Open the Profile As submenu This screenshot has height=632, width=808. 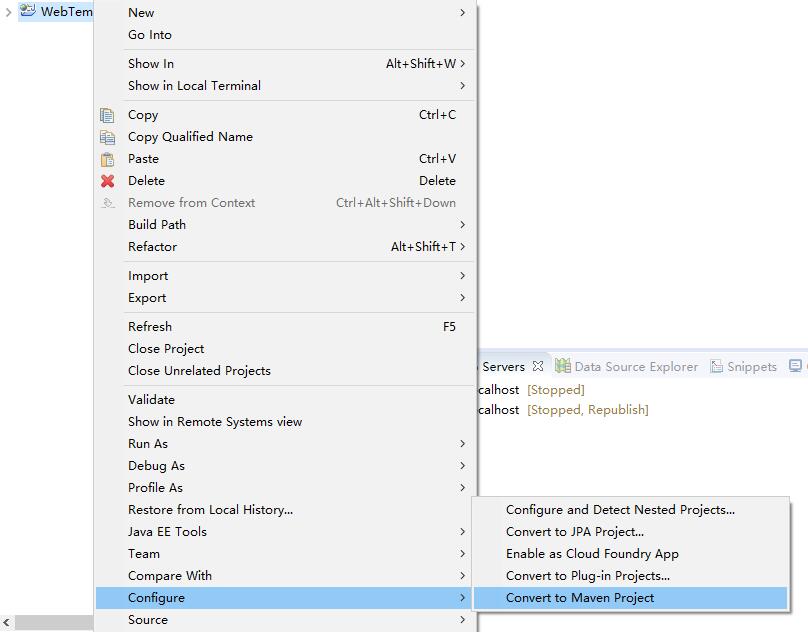(x=285, y=488)
